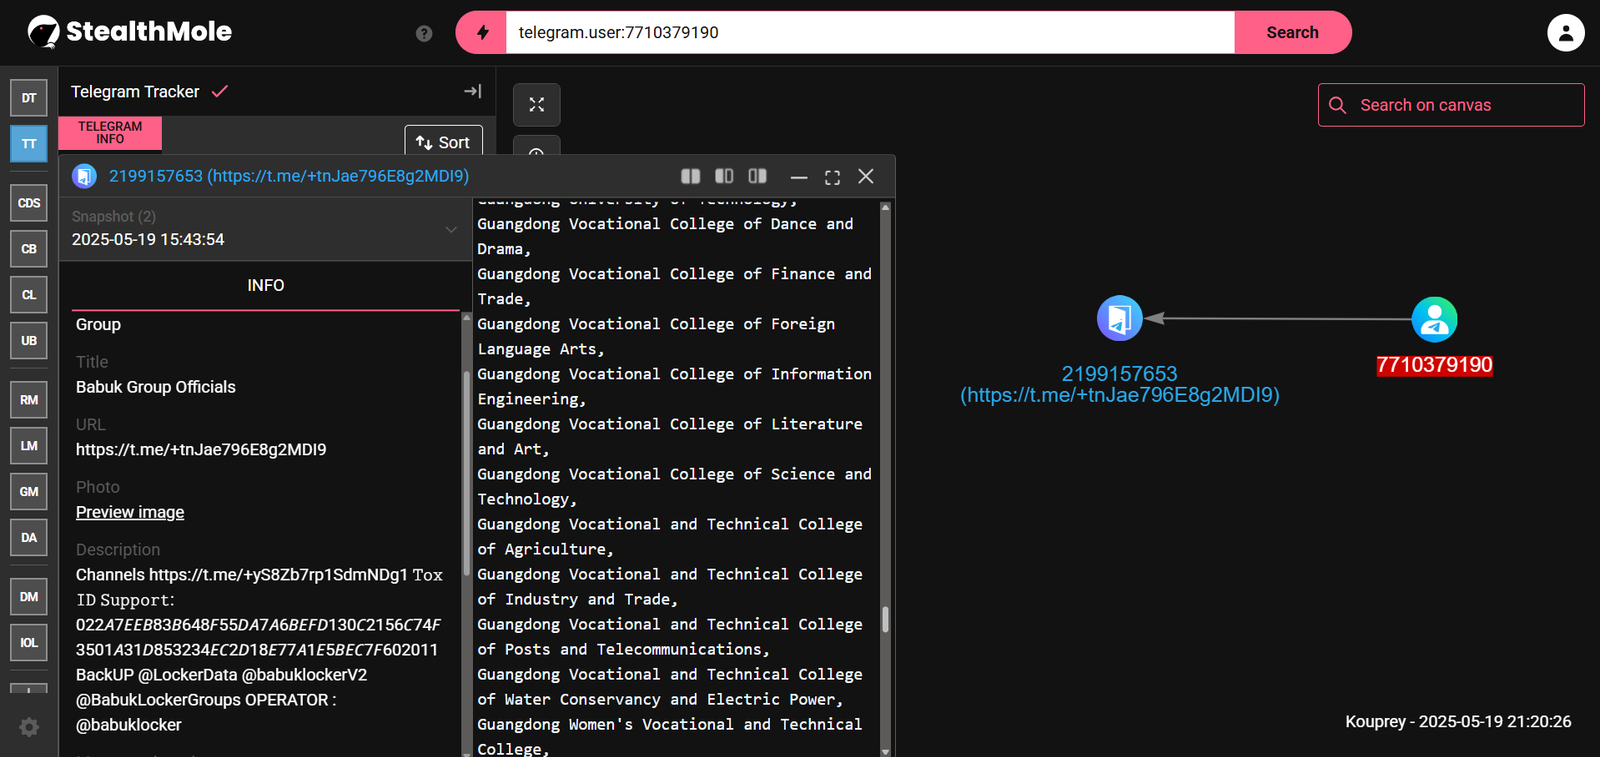Click the scroll down arrow in message list

(885, 751)
